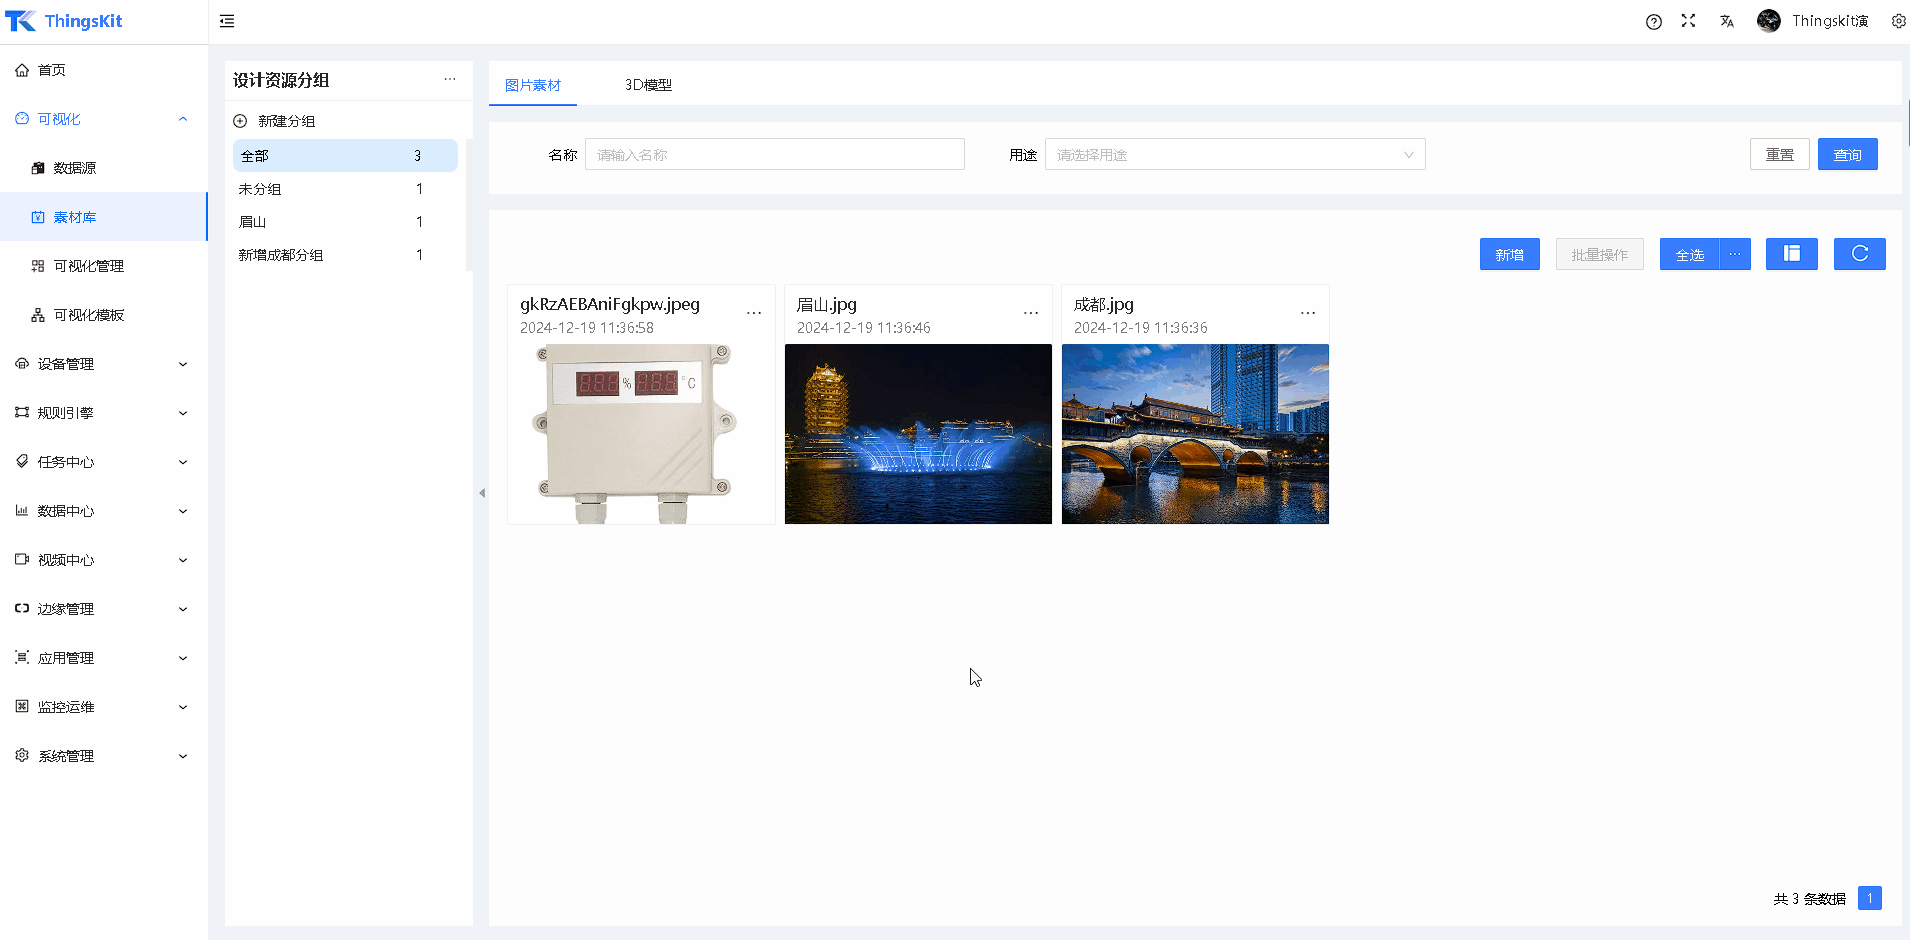Open the settings gear in the top bar
Viewport: 1910px width, 940px height.
pos(1898,21)
